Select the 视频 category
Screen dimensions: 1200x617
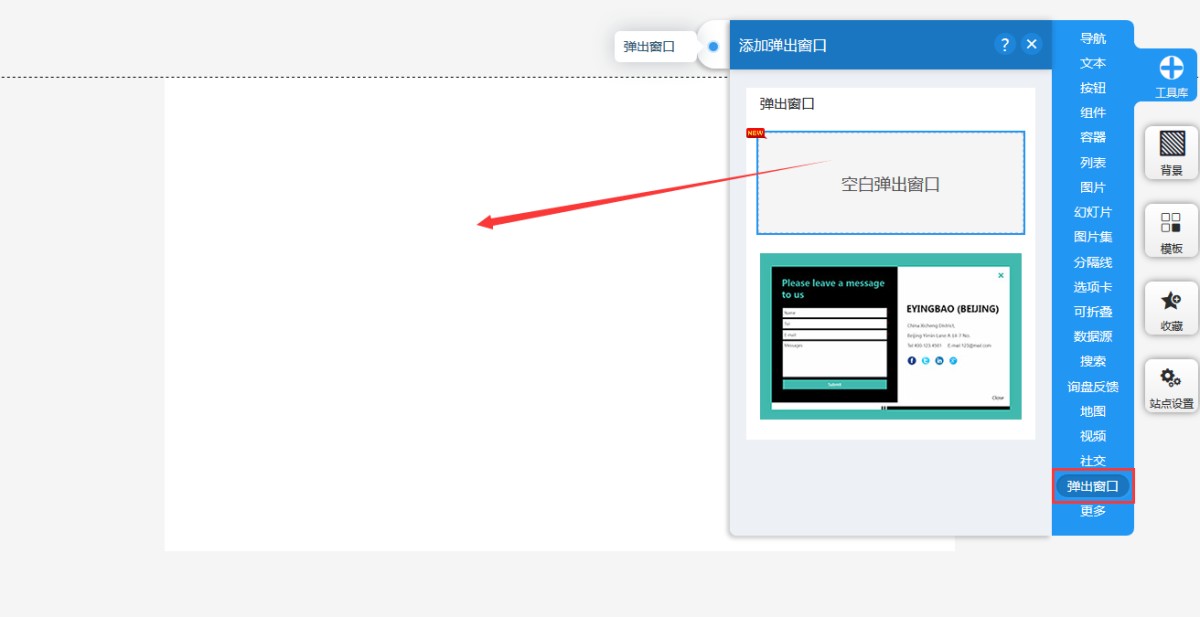point(1093,436)
